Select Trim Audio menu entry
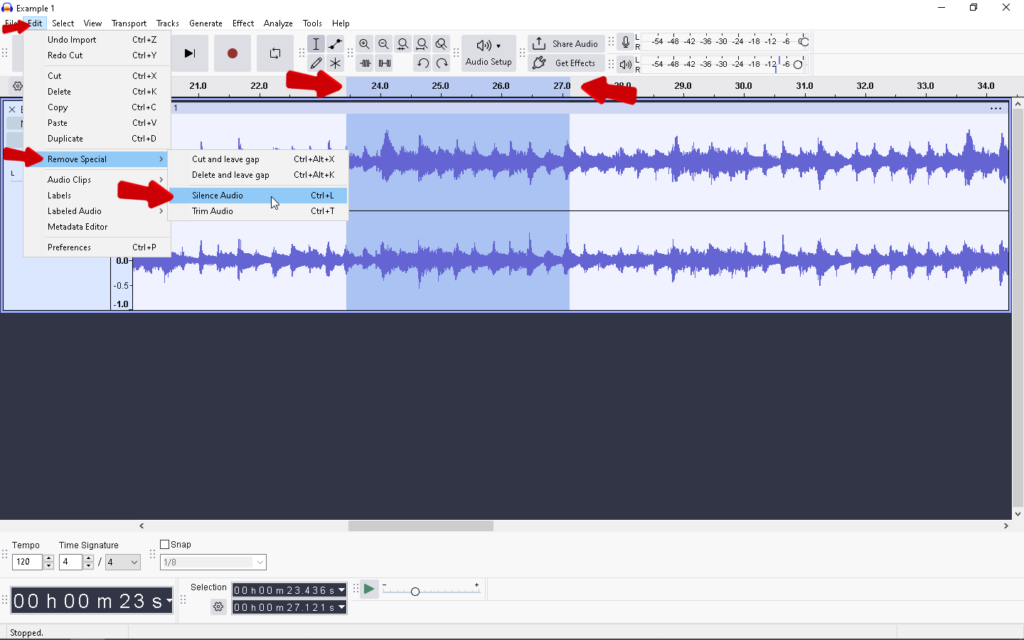Image resolution: width=1024 pixels, height=640 pixels. tap(212, 211)
